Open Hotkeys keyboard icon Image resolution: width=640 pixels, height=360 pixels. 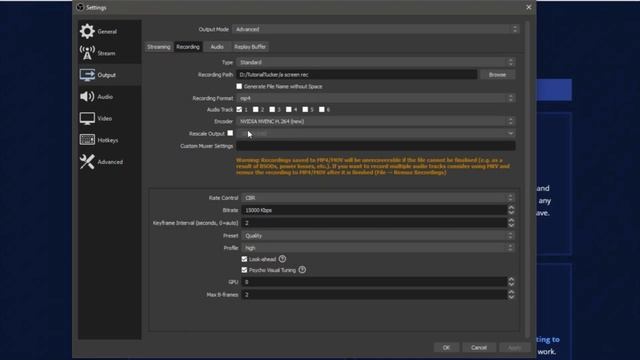point(87,140)
